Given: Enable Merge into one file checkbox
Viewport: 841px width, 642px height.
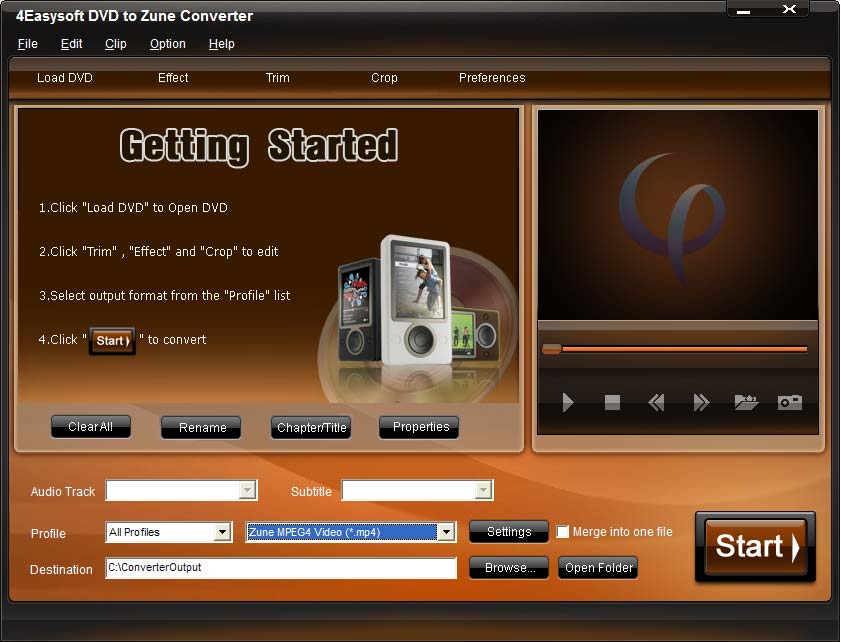Looking at the screenshot, I should click(x=563, y=532).
